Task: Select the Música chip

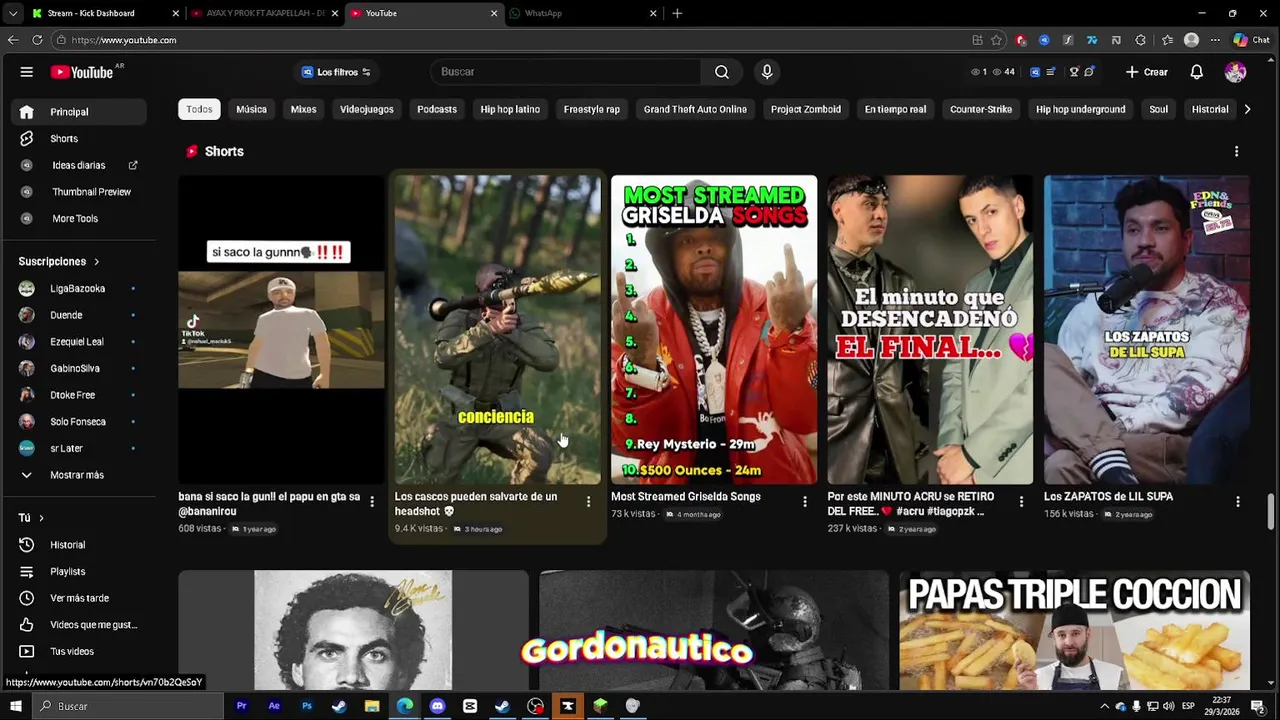Action: [x=251, y=109]
